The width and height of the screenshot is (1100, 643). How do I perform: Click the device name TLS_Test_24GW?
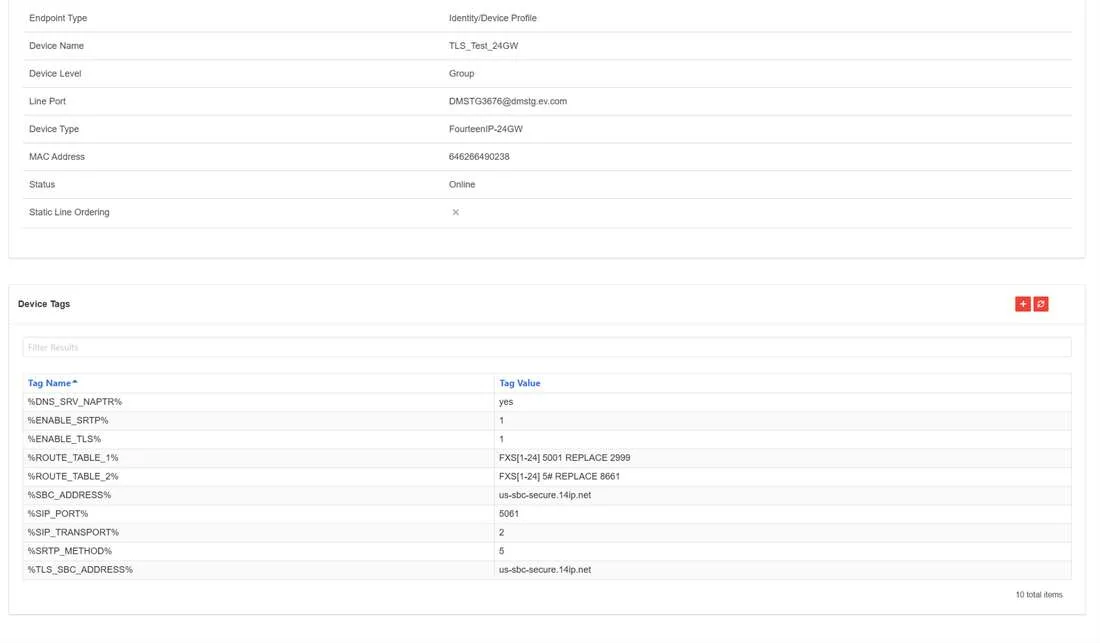(x=483, y=46)
